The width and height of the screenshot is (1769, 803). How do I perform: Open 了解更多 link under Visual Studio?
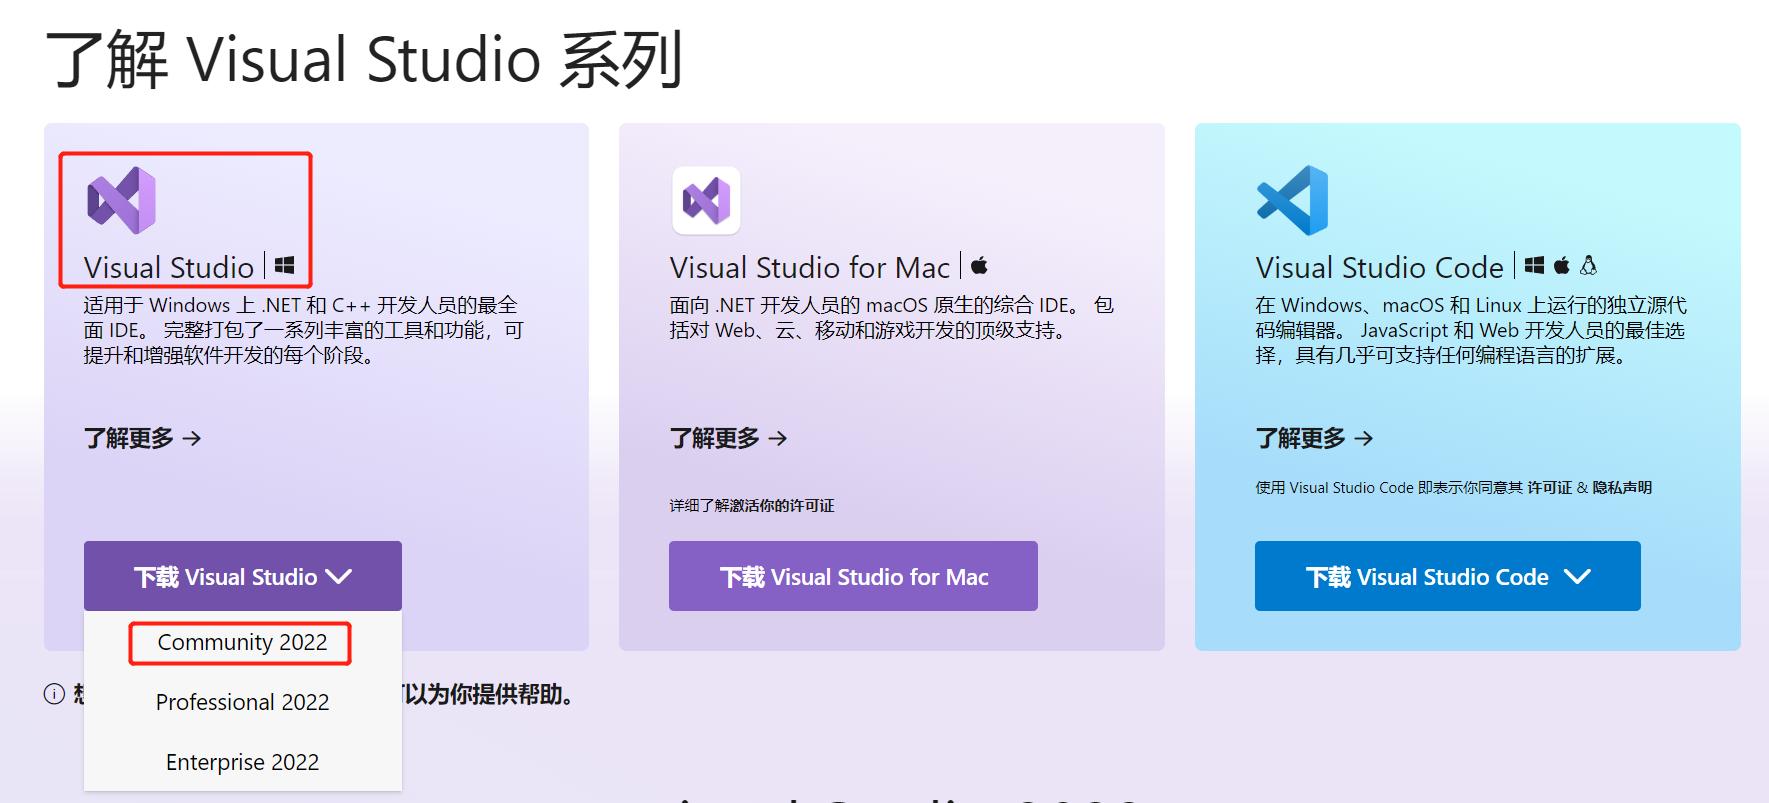(143, 438)
